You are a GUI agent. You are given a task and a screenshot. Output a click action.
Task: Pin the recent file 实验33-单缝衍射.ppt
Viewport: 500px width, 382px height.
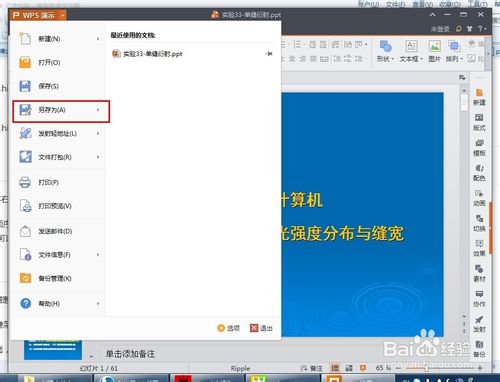[x=269, y=53]
